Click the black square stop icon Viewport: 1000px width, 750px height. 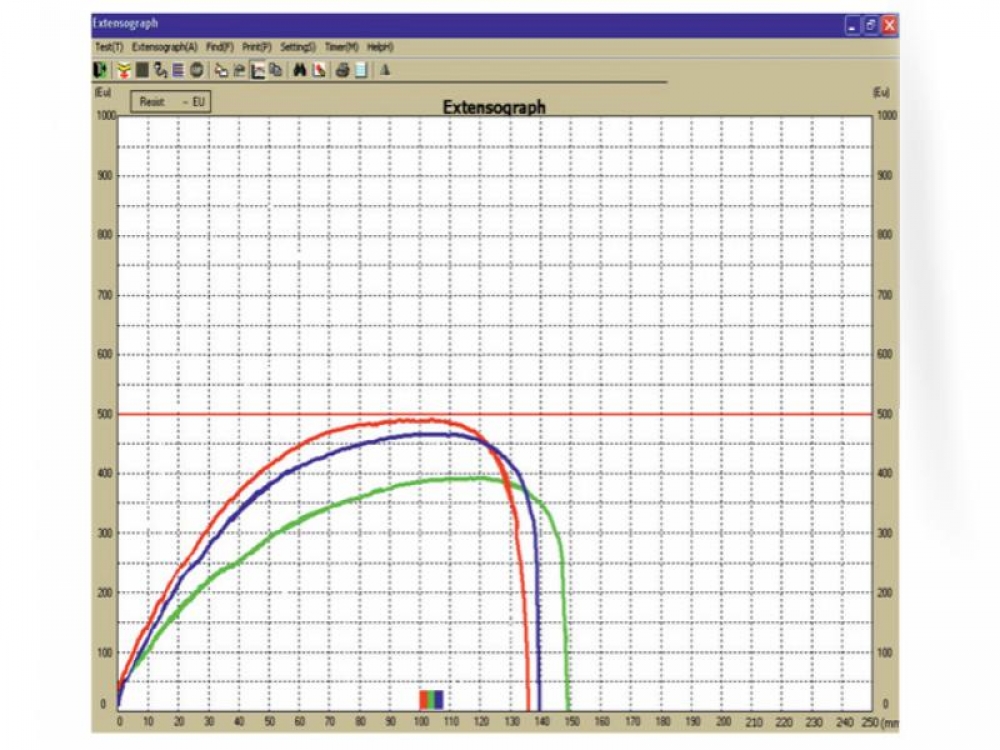(x=143, y=70)
